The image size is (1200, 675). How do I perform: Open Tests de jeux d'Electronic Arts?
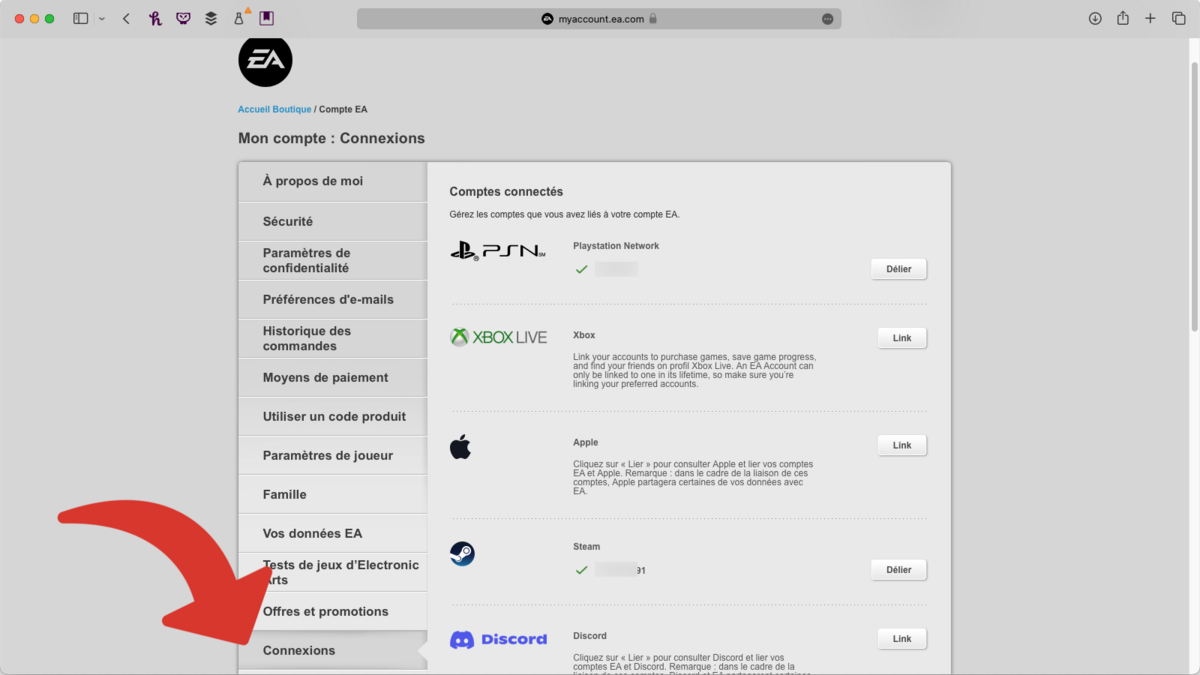[333, 572]
